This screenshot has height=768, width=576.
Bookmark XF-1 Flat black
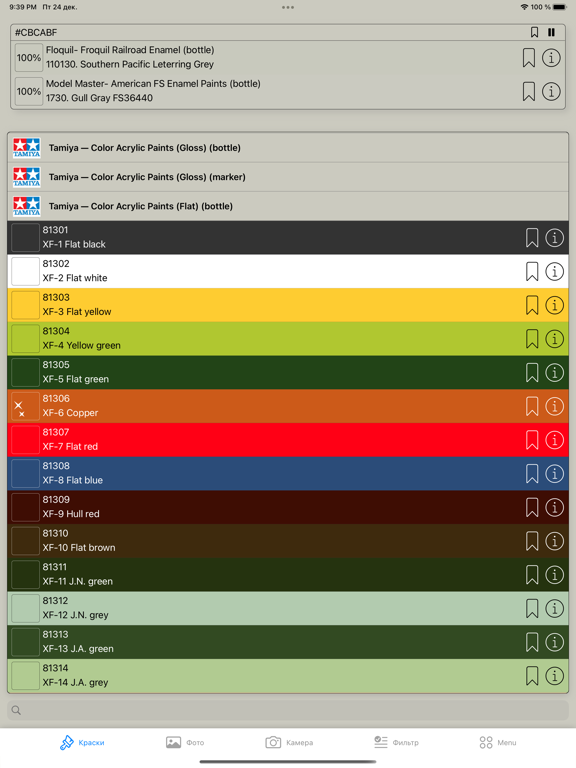pos(532,238)
